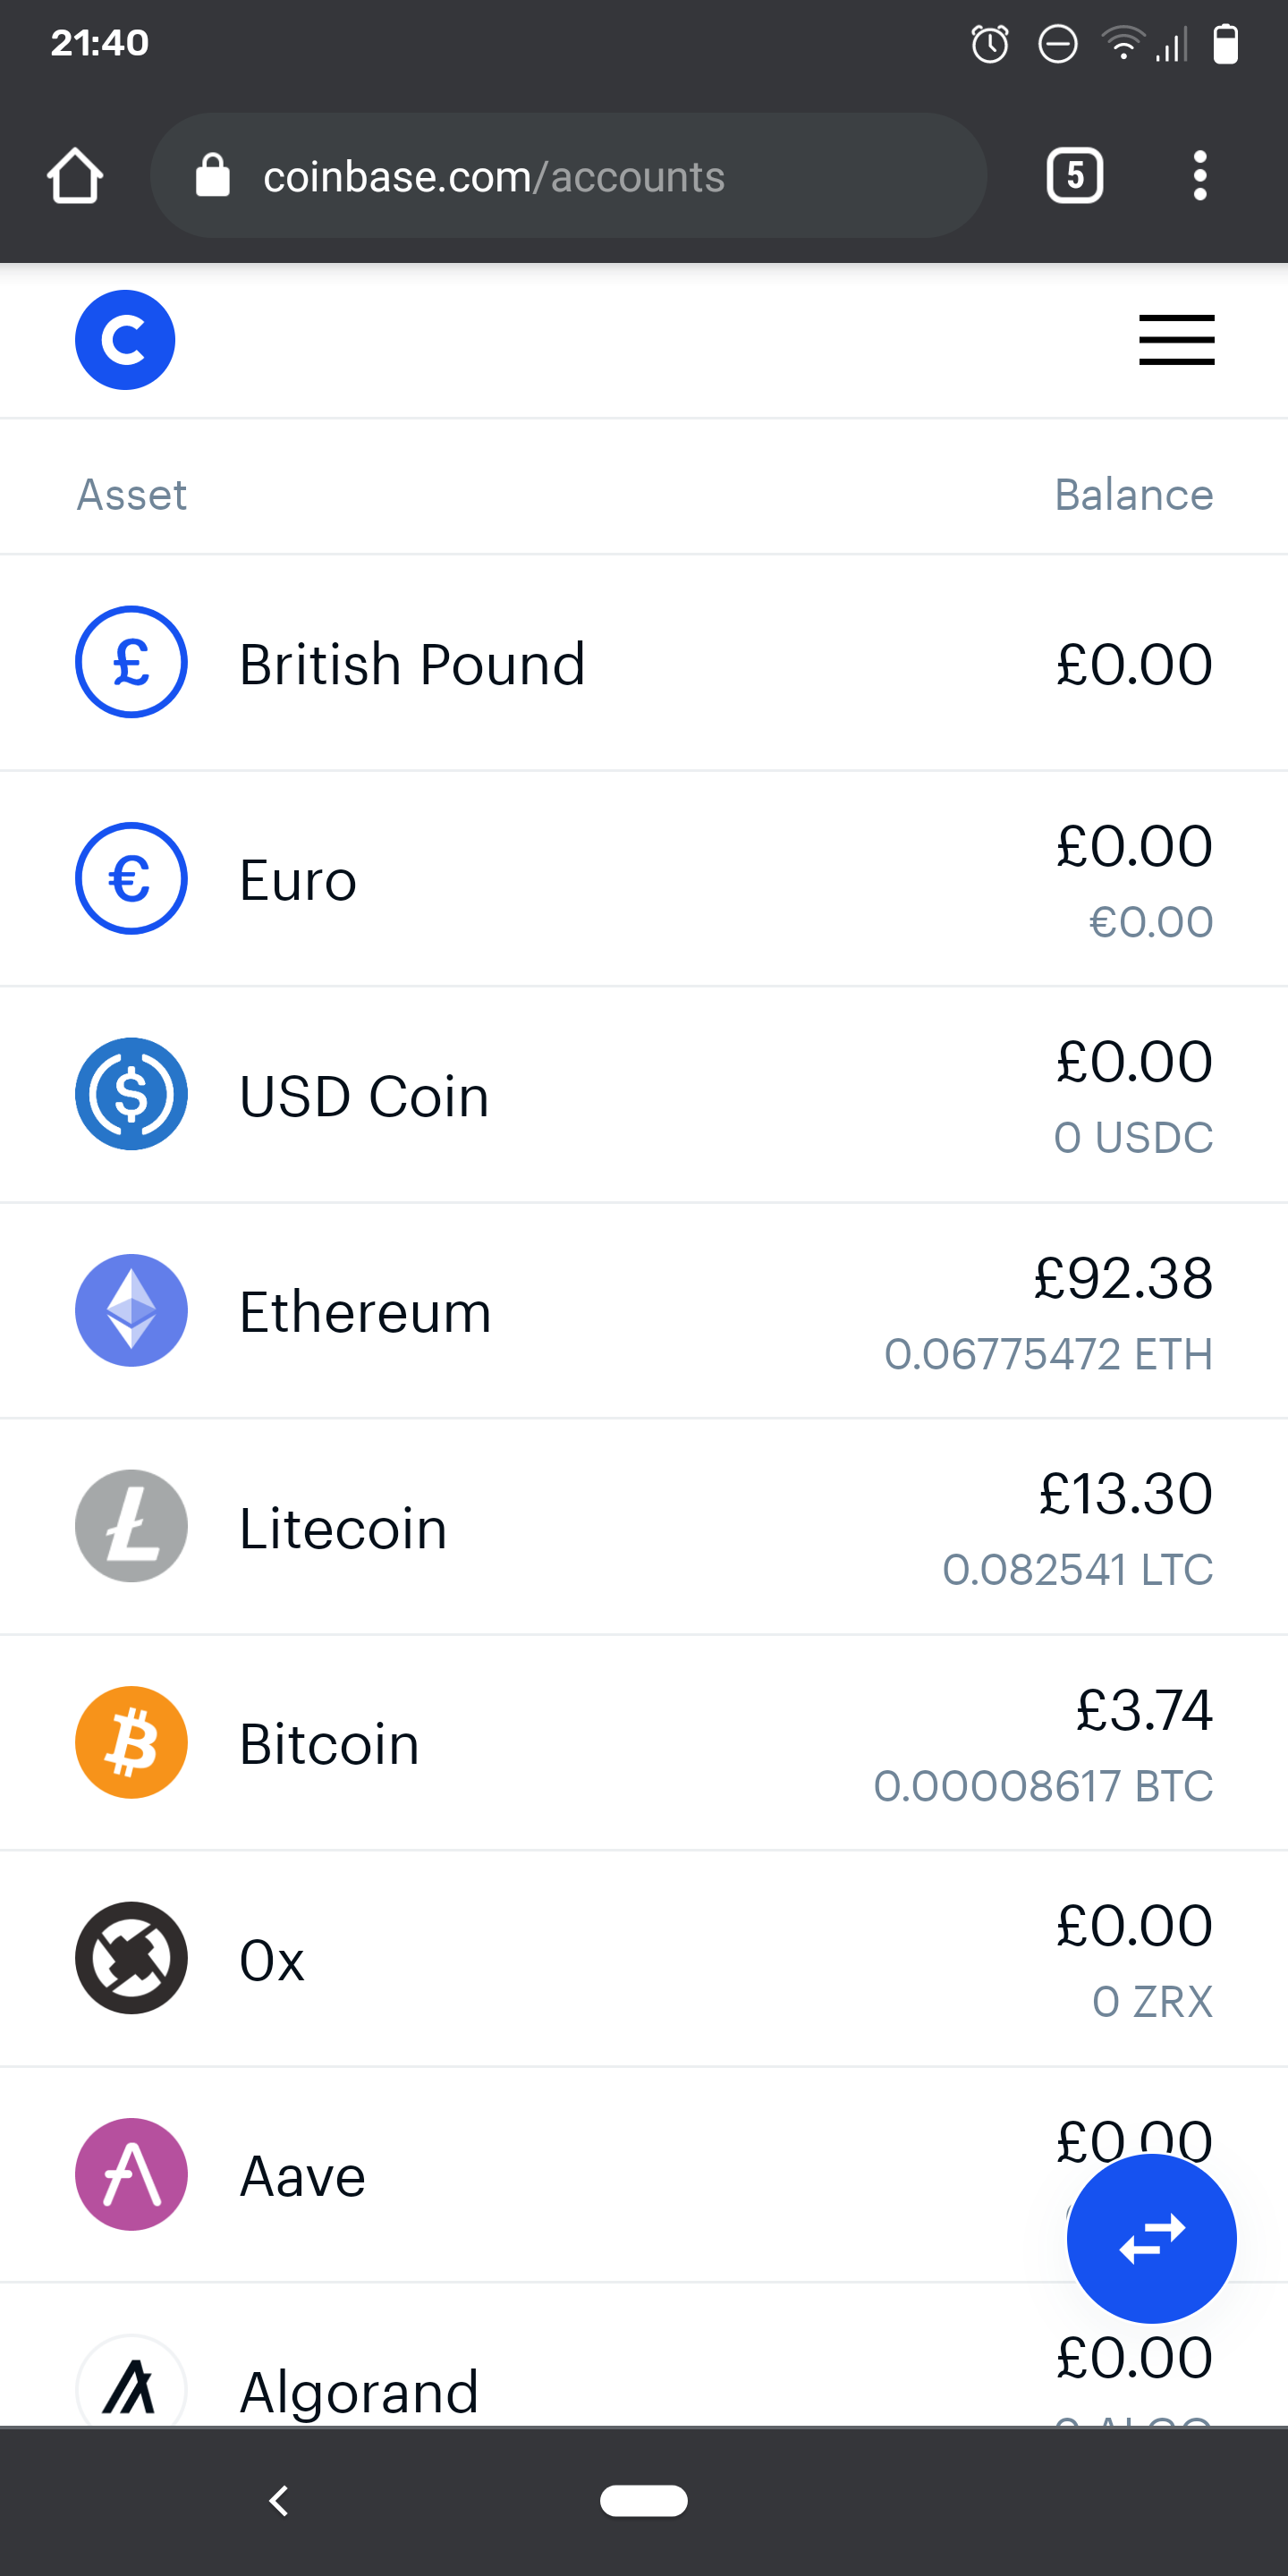Tap the British Pound currency icon
This screenshot has height=2576, width=1288.
[x=131, y=662]
